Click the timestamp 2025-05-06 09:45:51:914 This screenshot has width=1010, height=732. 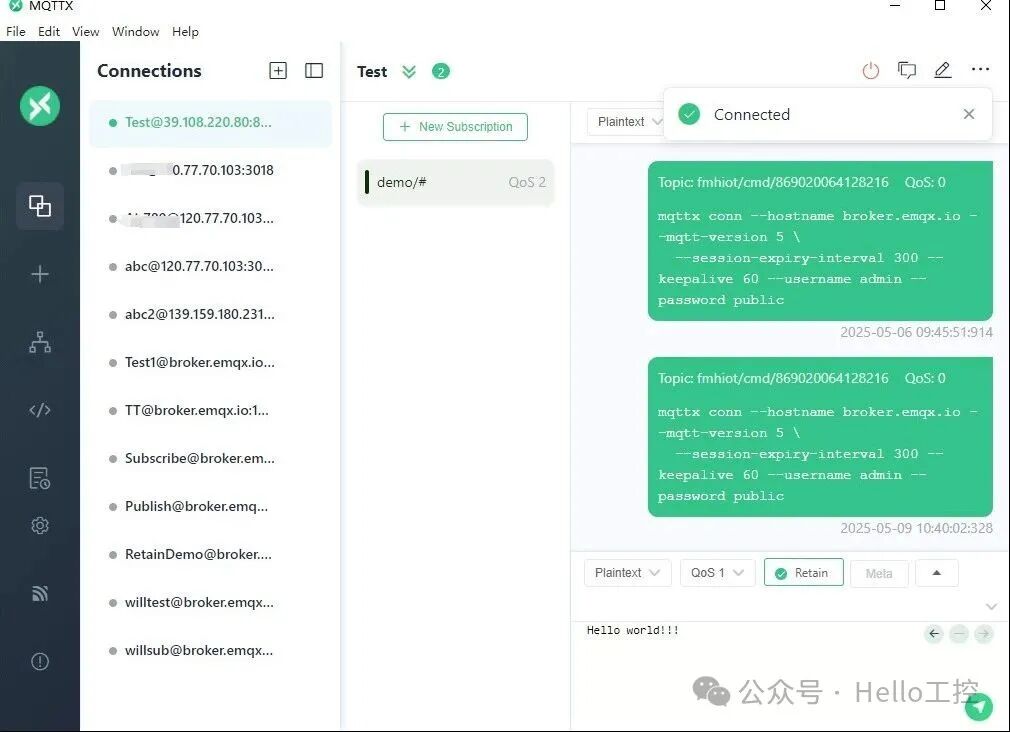[x=916, y=332]
